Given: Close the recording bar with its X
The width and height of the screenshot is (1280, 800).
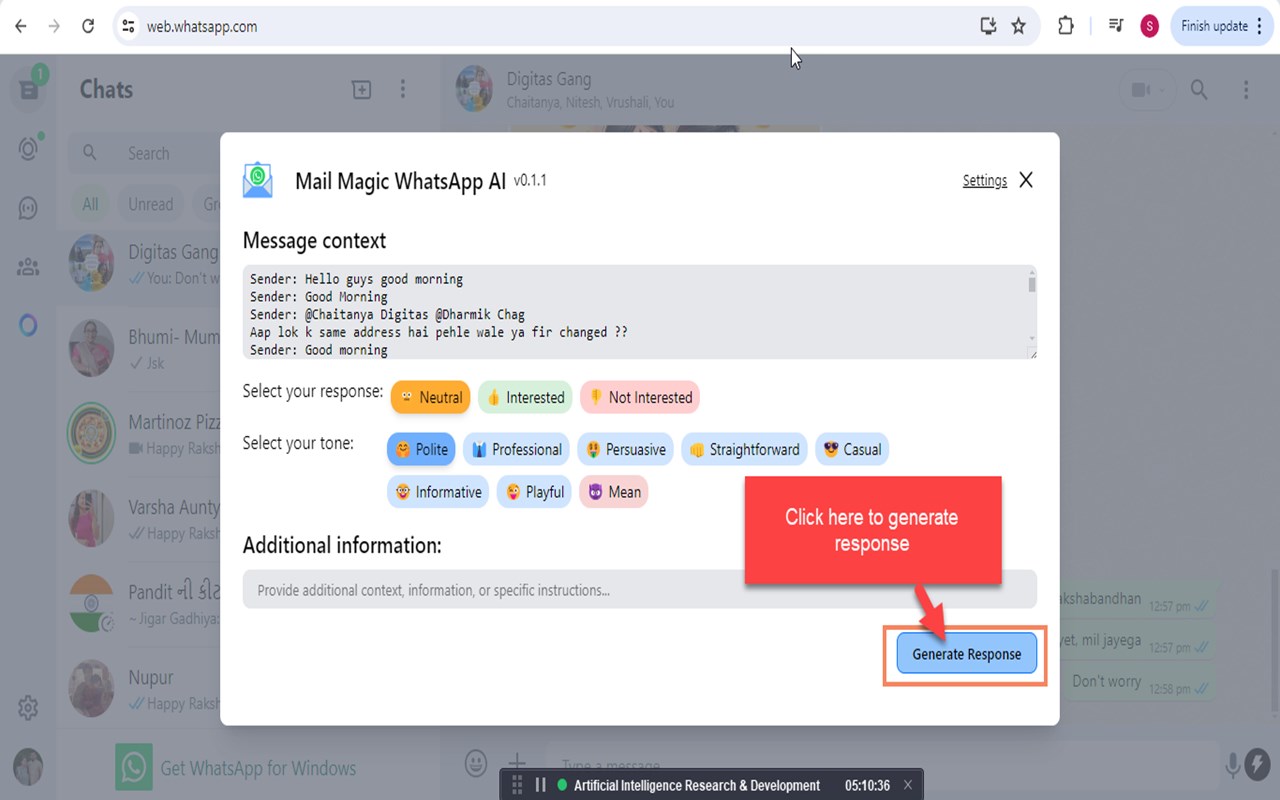Looking at the screenshot, I should click(907, 785).
